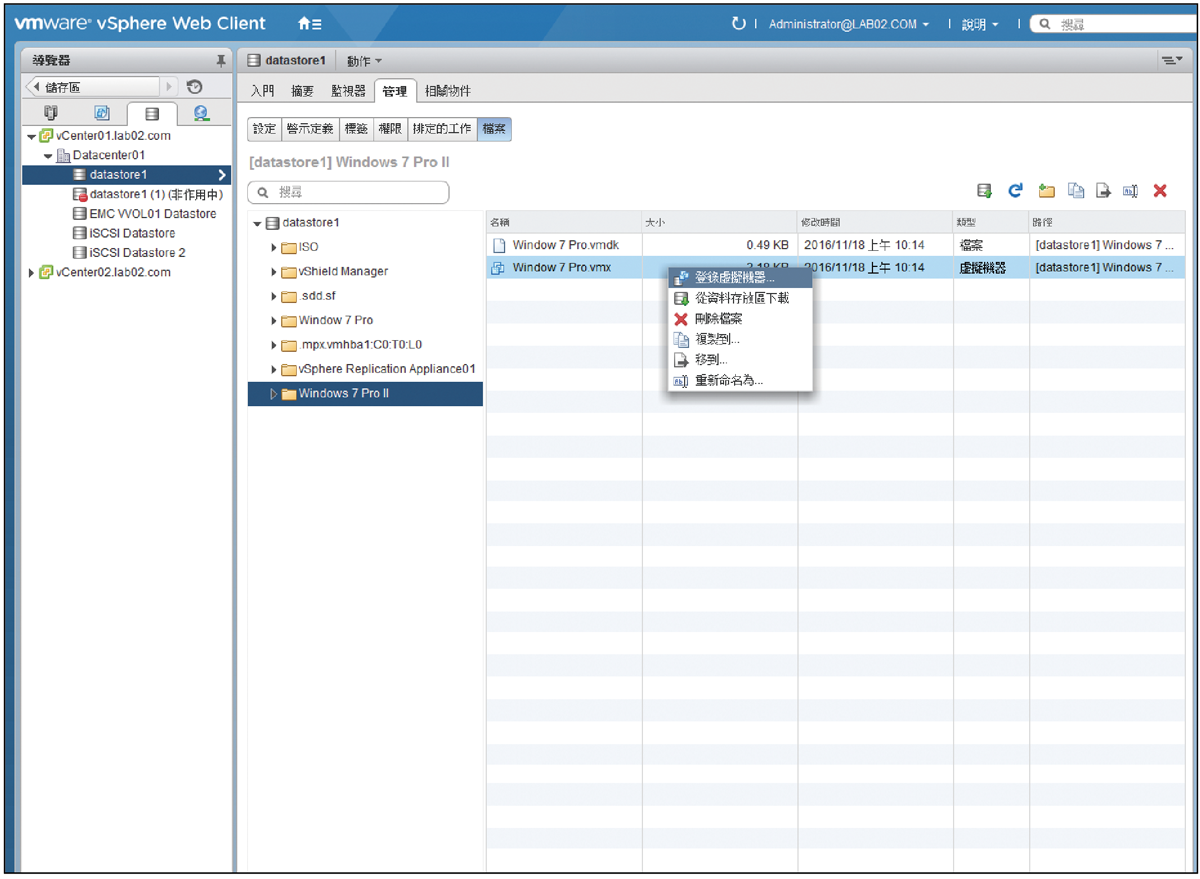Open the 摘要 tab
This screenshot has height=879, width=1200.
click(302, 91)
